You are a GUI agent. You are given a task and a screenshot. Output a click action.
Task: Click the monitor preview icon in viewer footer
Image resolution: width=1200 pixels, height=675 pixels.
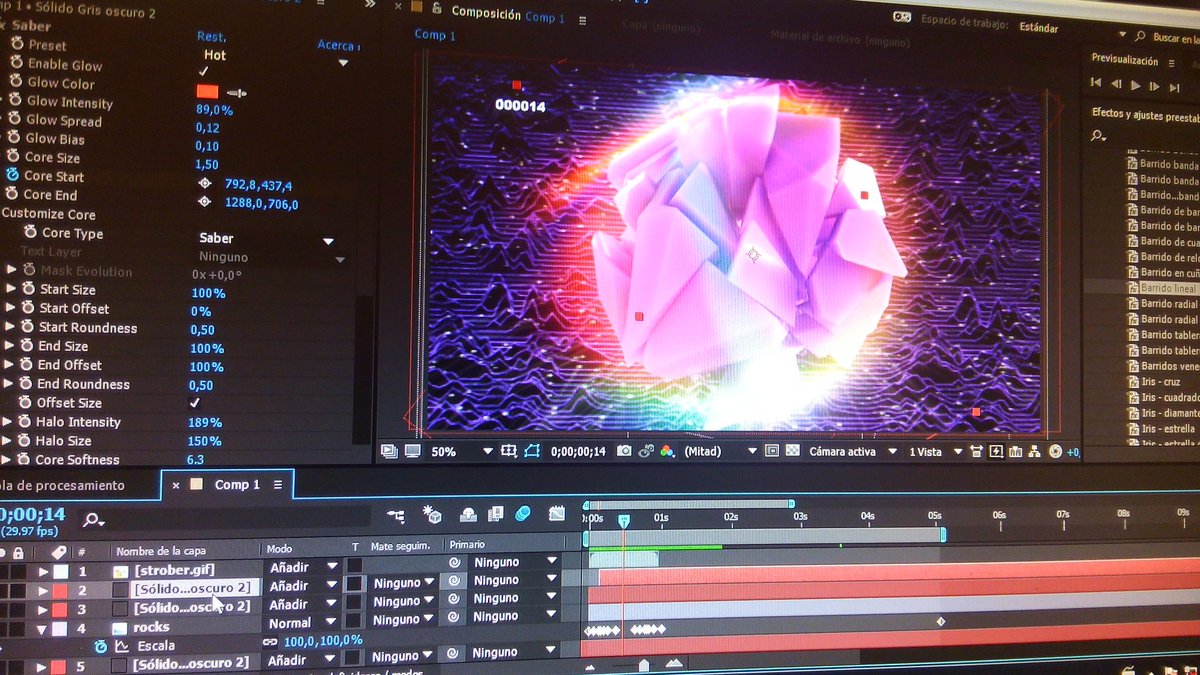[x=412, y=452]
